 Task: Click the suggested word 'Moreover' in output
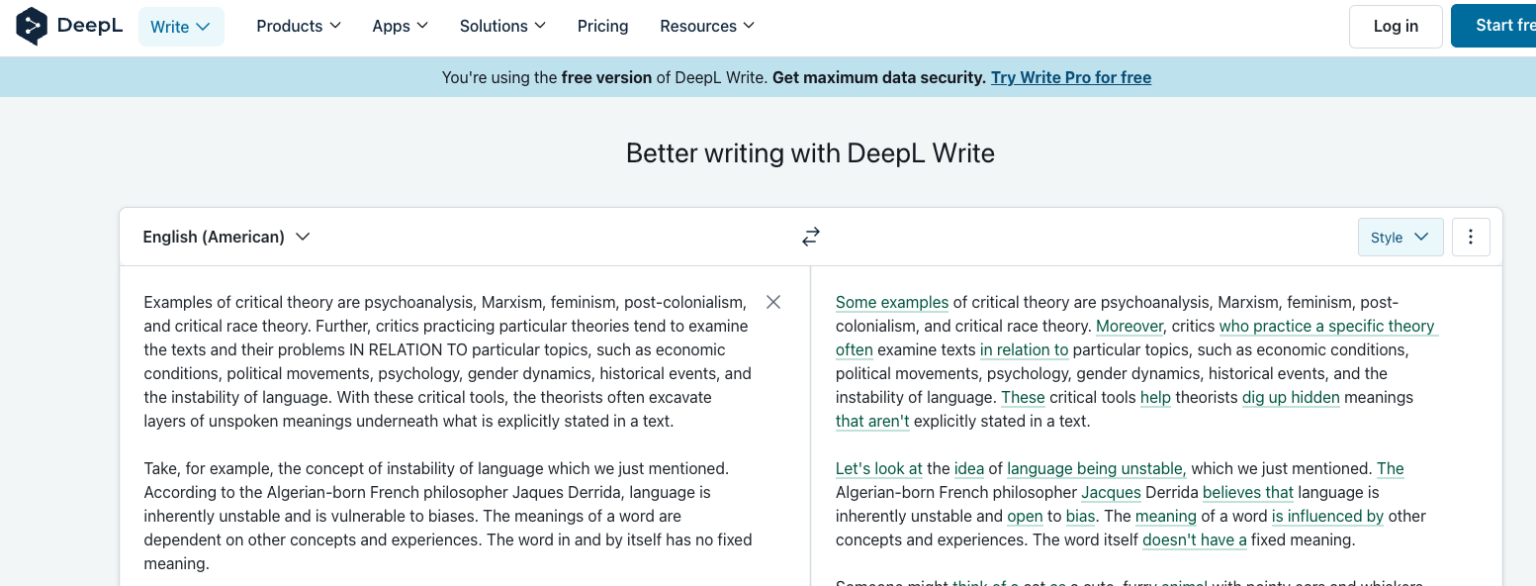coord(1129,326)
